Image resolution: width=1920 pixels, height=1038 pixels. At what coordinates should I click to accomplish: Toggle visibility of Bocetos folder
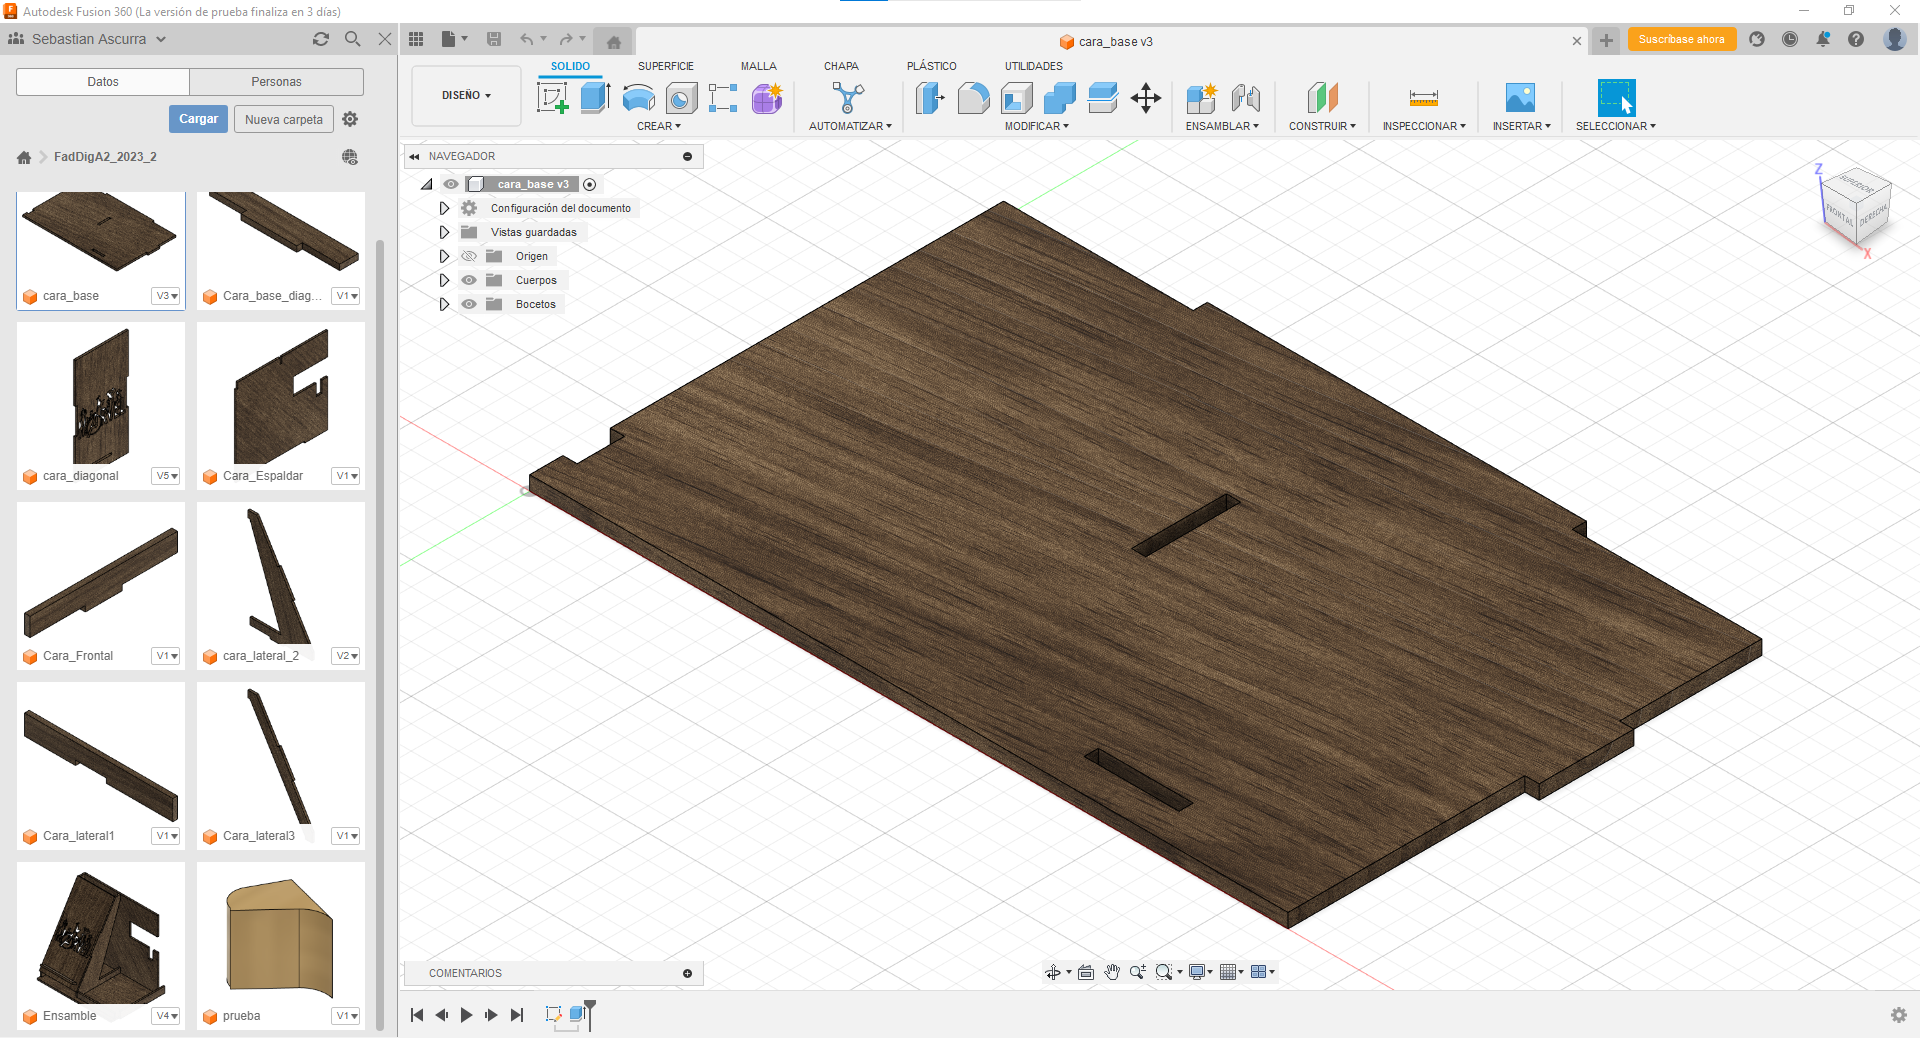tap(469, 304)
